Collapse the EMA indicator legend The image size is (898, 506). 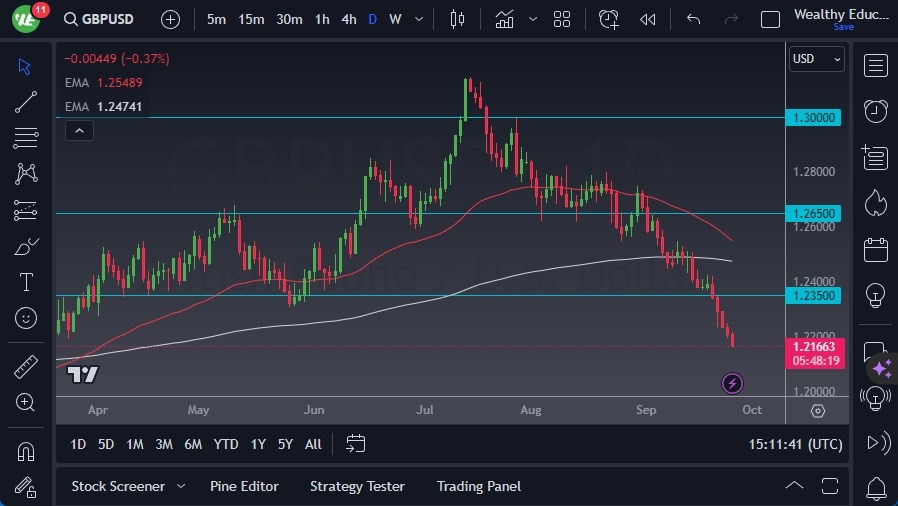[x=78, y=130]
